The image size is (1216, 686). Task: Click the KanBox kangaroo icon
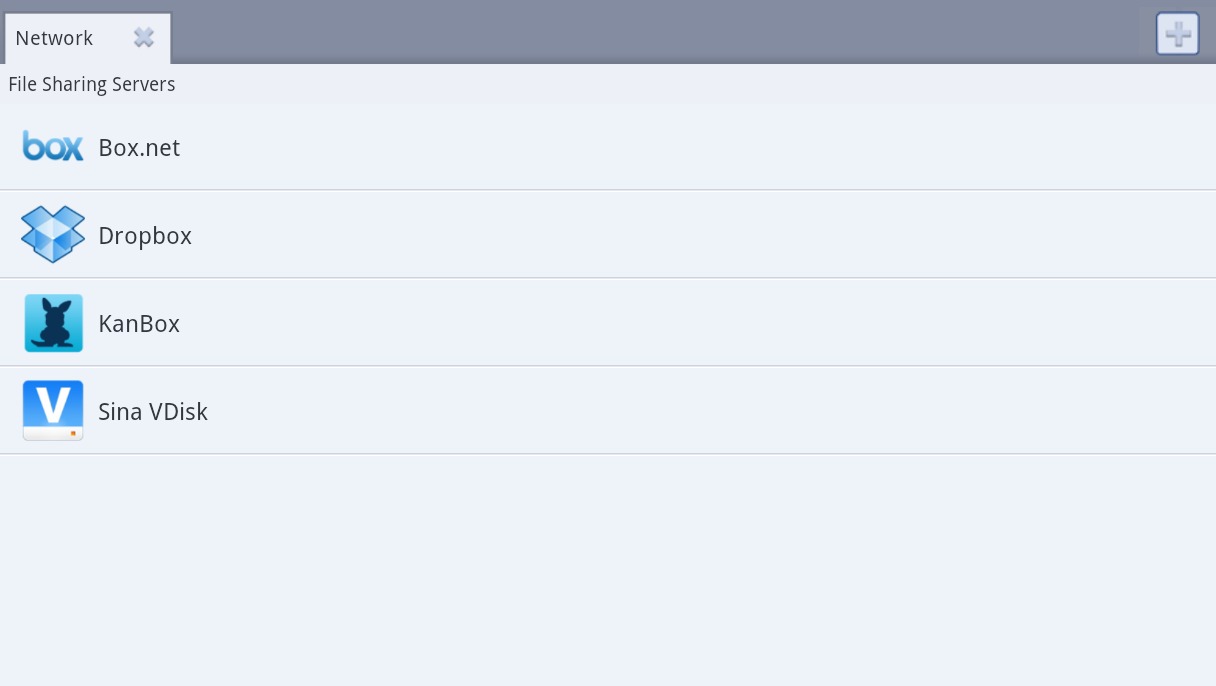53,323
